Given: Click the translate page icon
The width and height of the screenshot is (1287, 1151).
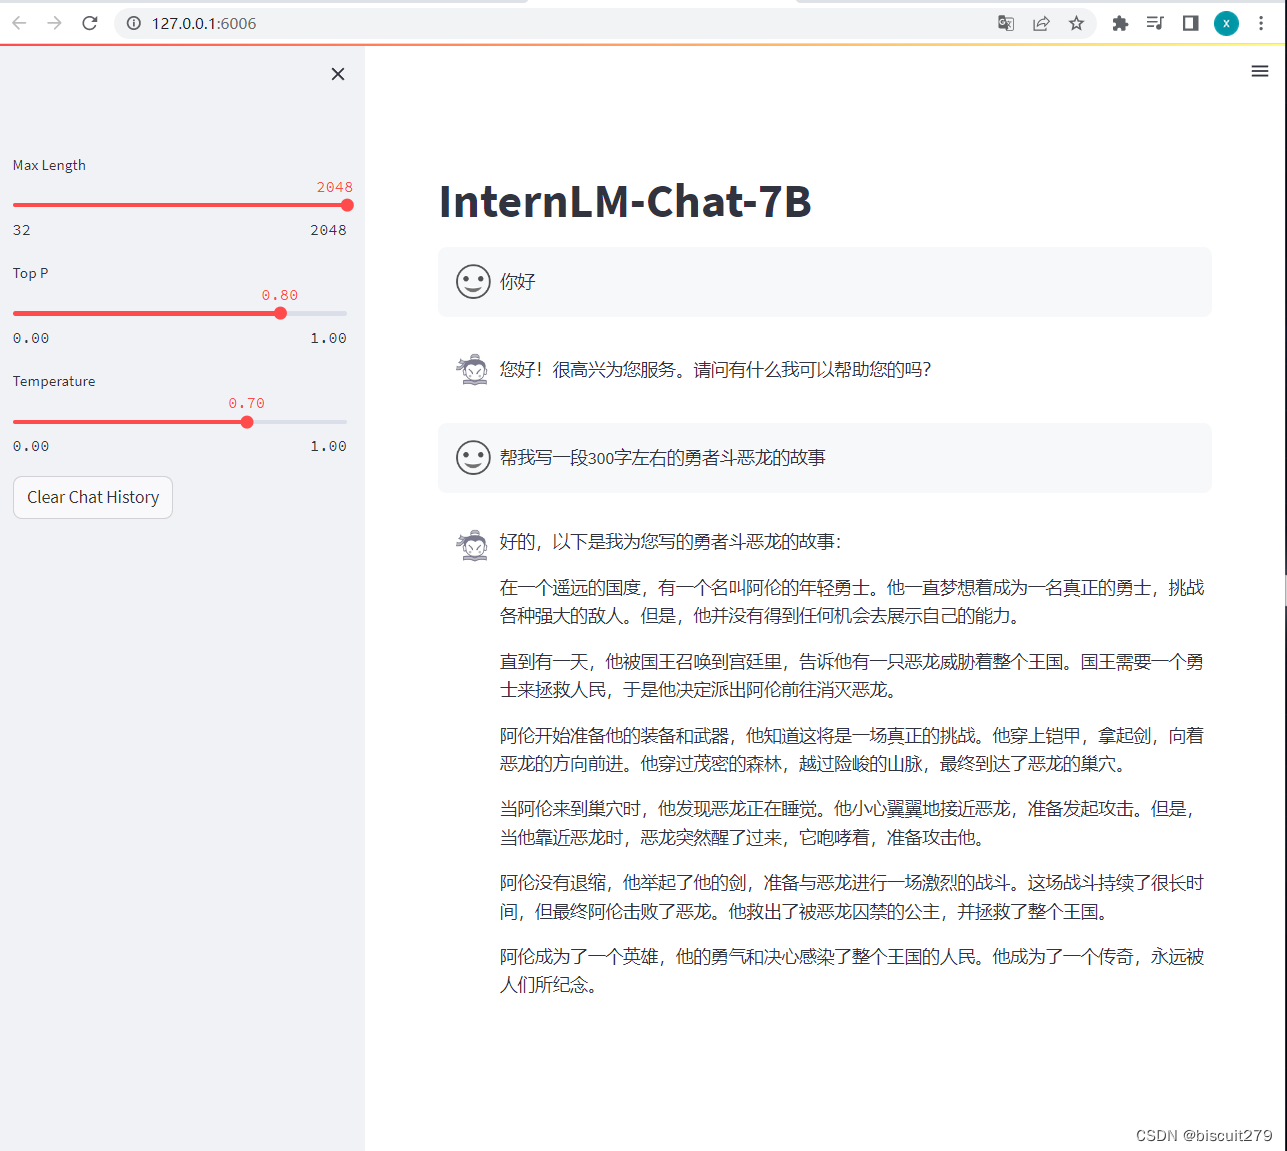Looking at the screenshot, I should click(x=1006, y=23).
